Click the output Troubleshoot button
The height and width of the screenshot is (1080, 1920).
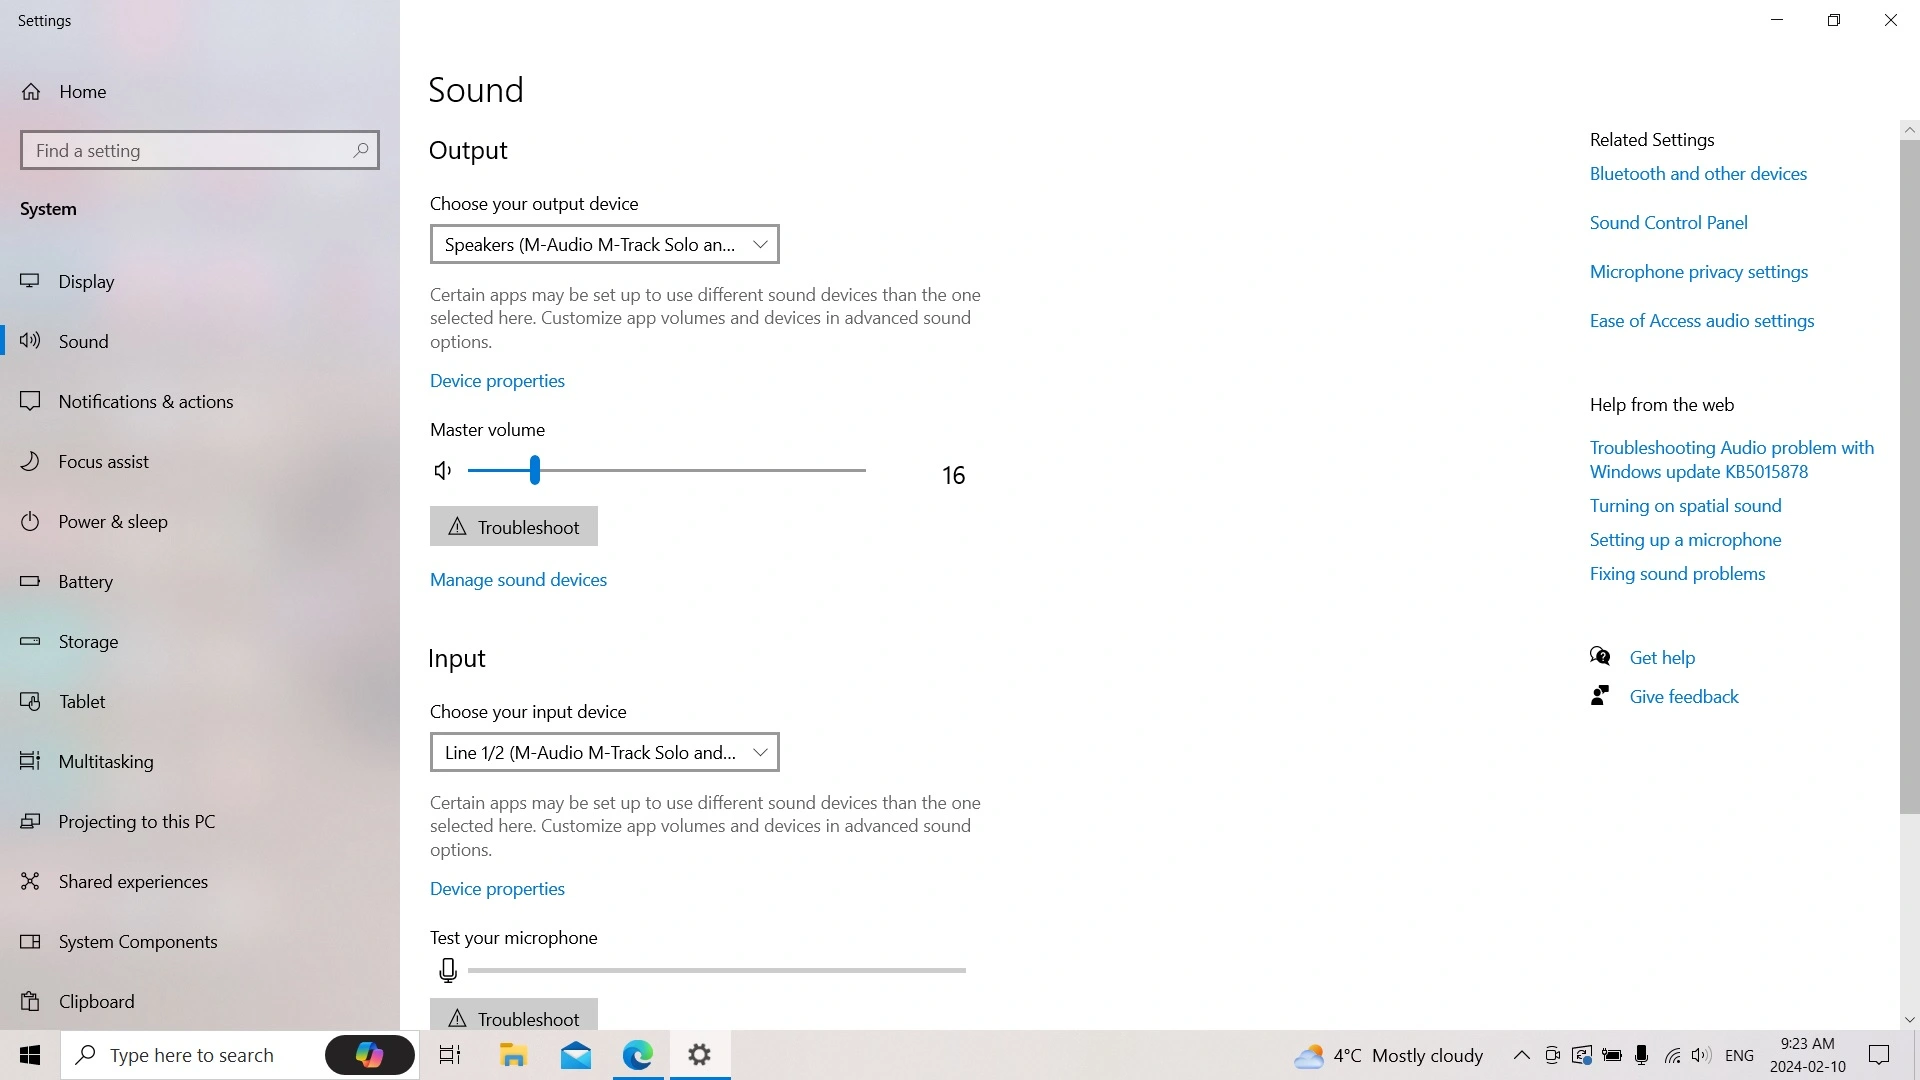tap(514, 527)
